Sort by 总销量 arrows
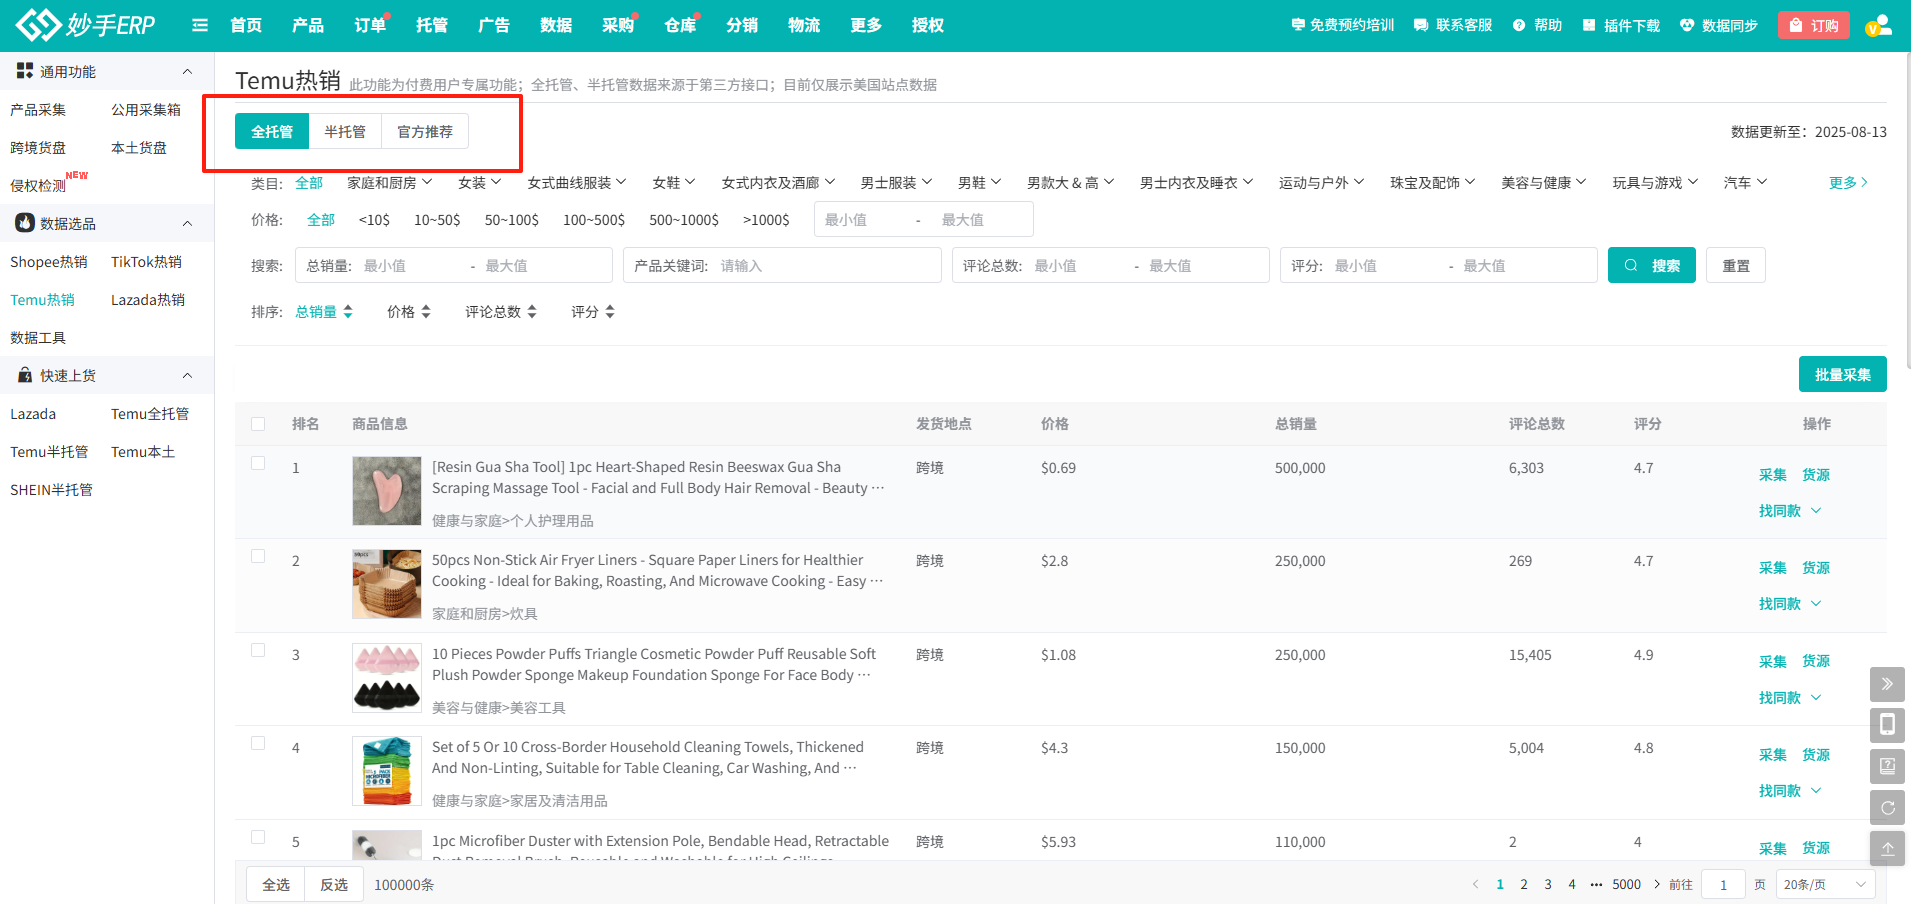 tap(348, 312)
